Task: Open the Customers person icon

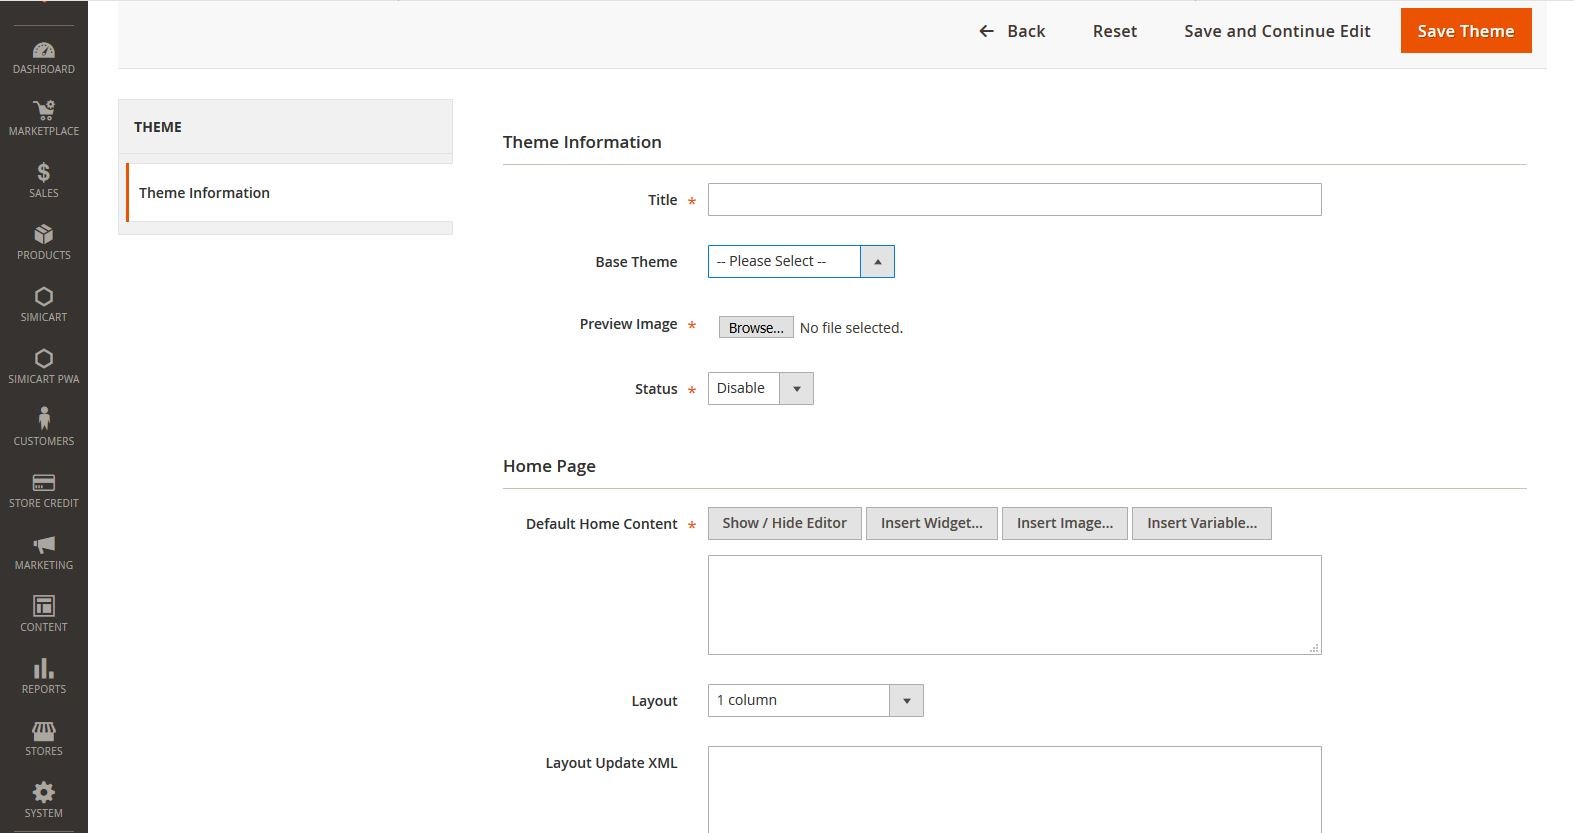Action: (x=44, y=419)
